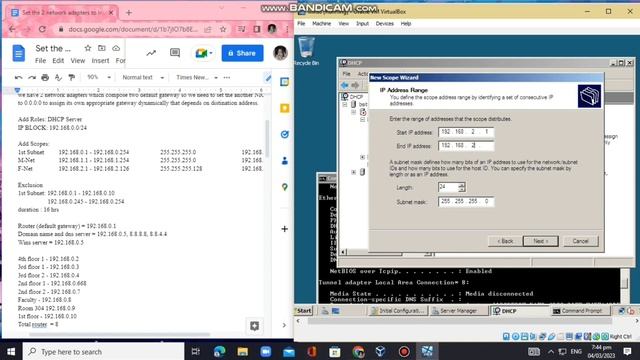Get add-ons with the plus icon

point(284,229)
